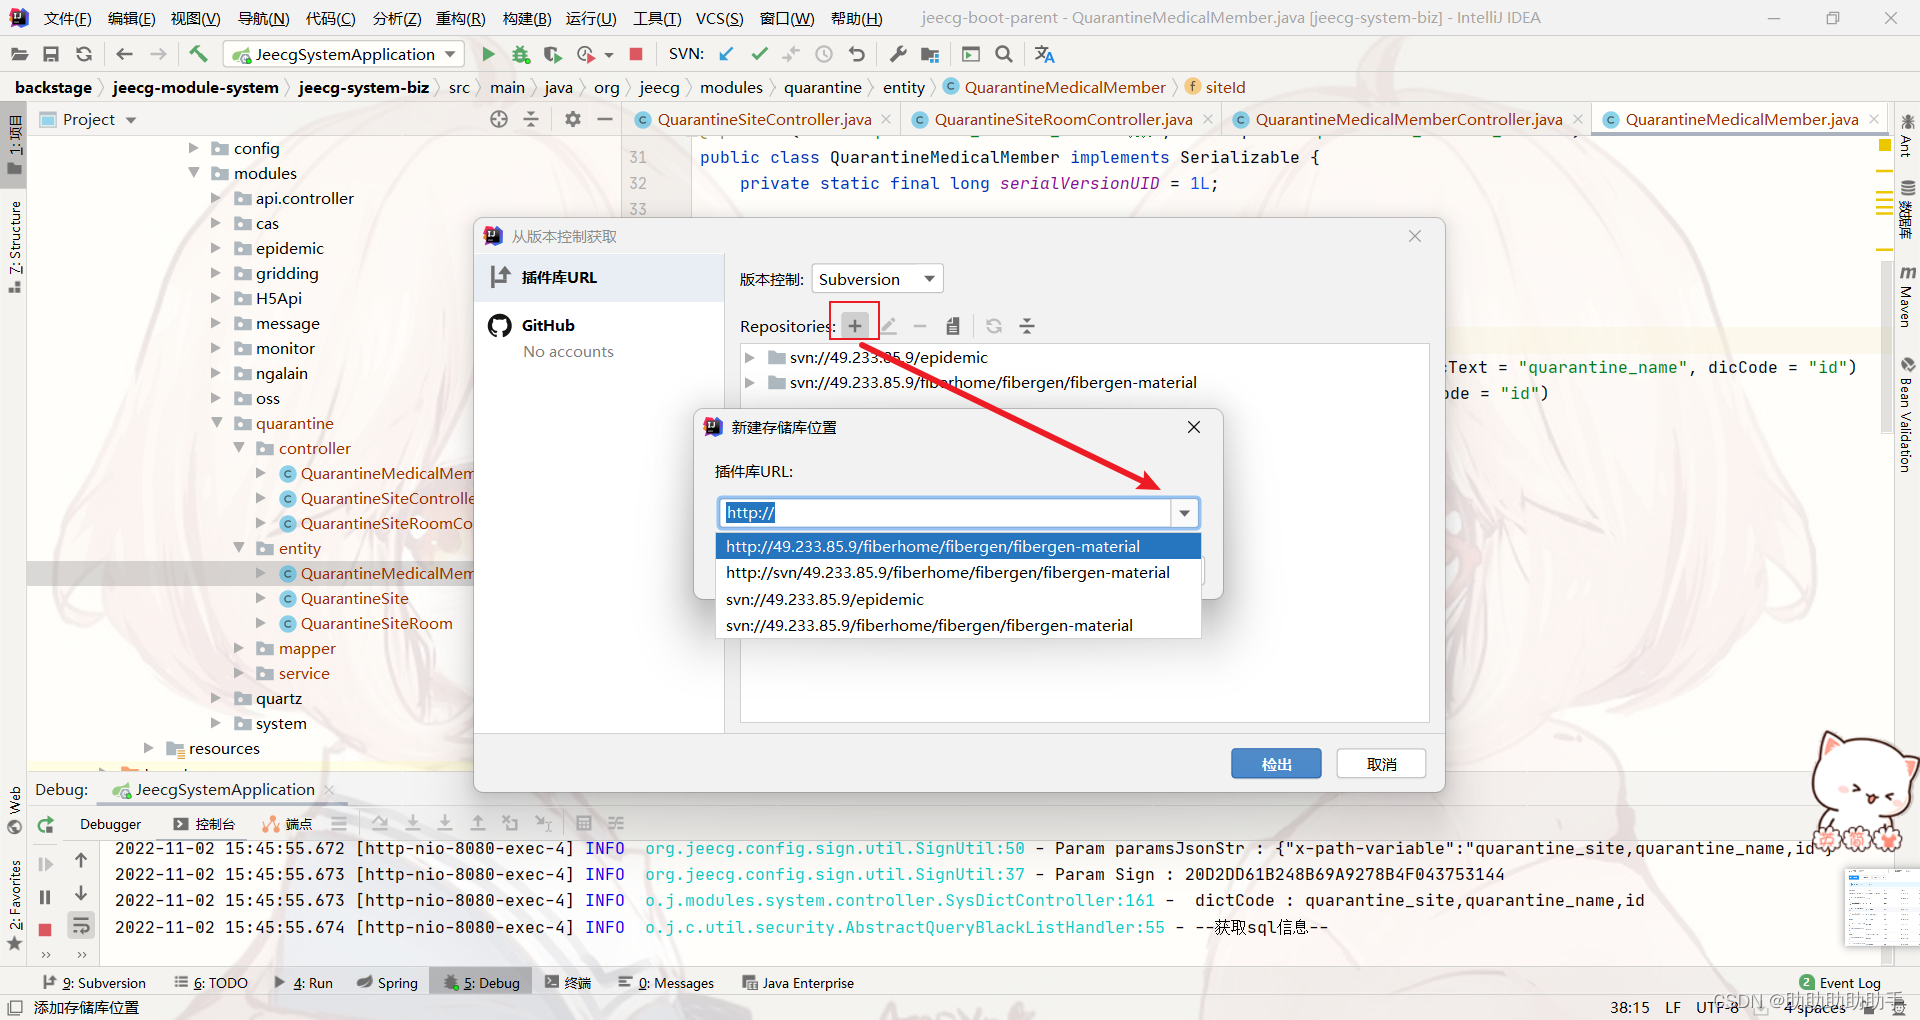Image resolution: width=1920 pixels, height=1020 pixels.
Task: Click the Translate icon in toolbar
Action: (1044, 54)
